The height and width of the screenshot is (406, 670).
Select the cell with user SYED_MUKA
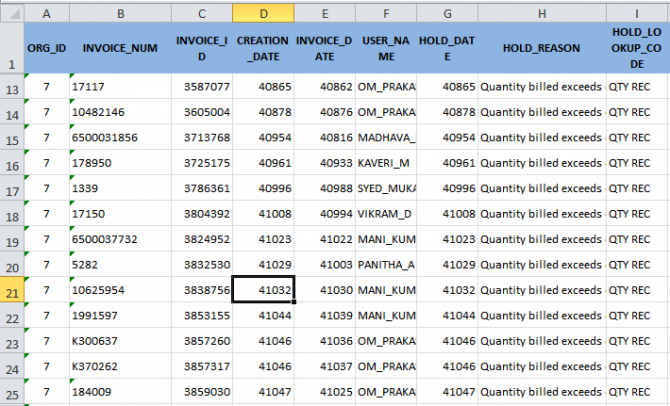[386, 189]
